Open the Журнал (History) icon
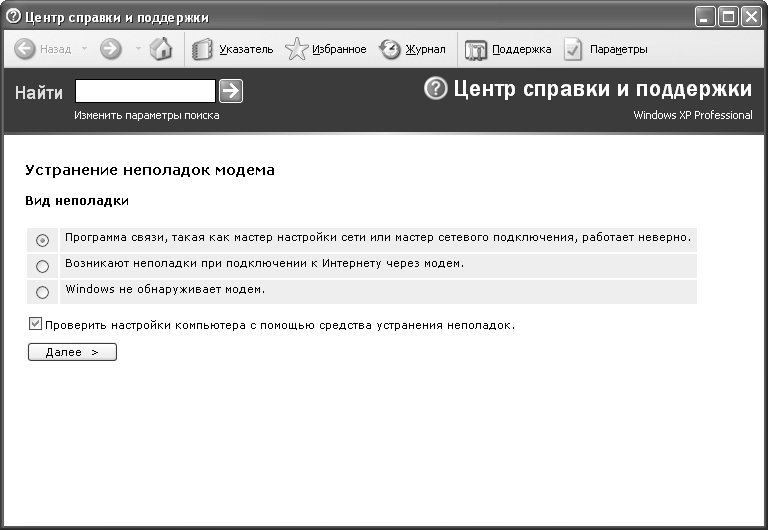768x530 pixels. 390,49
